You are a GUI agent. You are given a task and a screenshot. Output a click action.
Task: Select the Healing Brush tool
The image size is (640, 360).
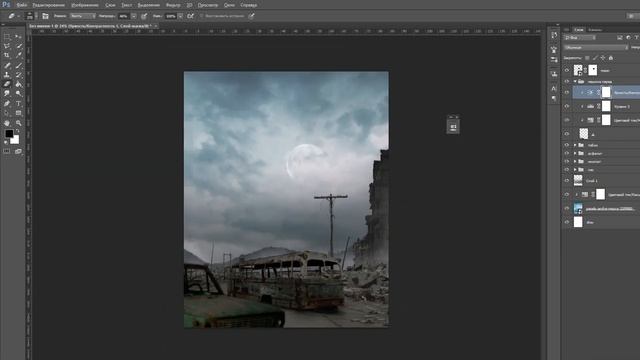pyautogui.click(x=7, y=65)
